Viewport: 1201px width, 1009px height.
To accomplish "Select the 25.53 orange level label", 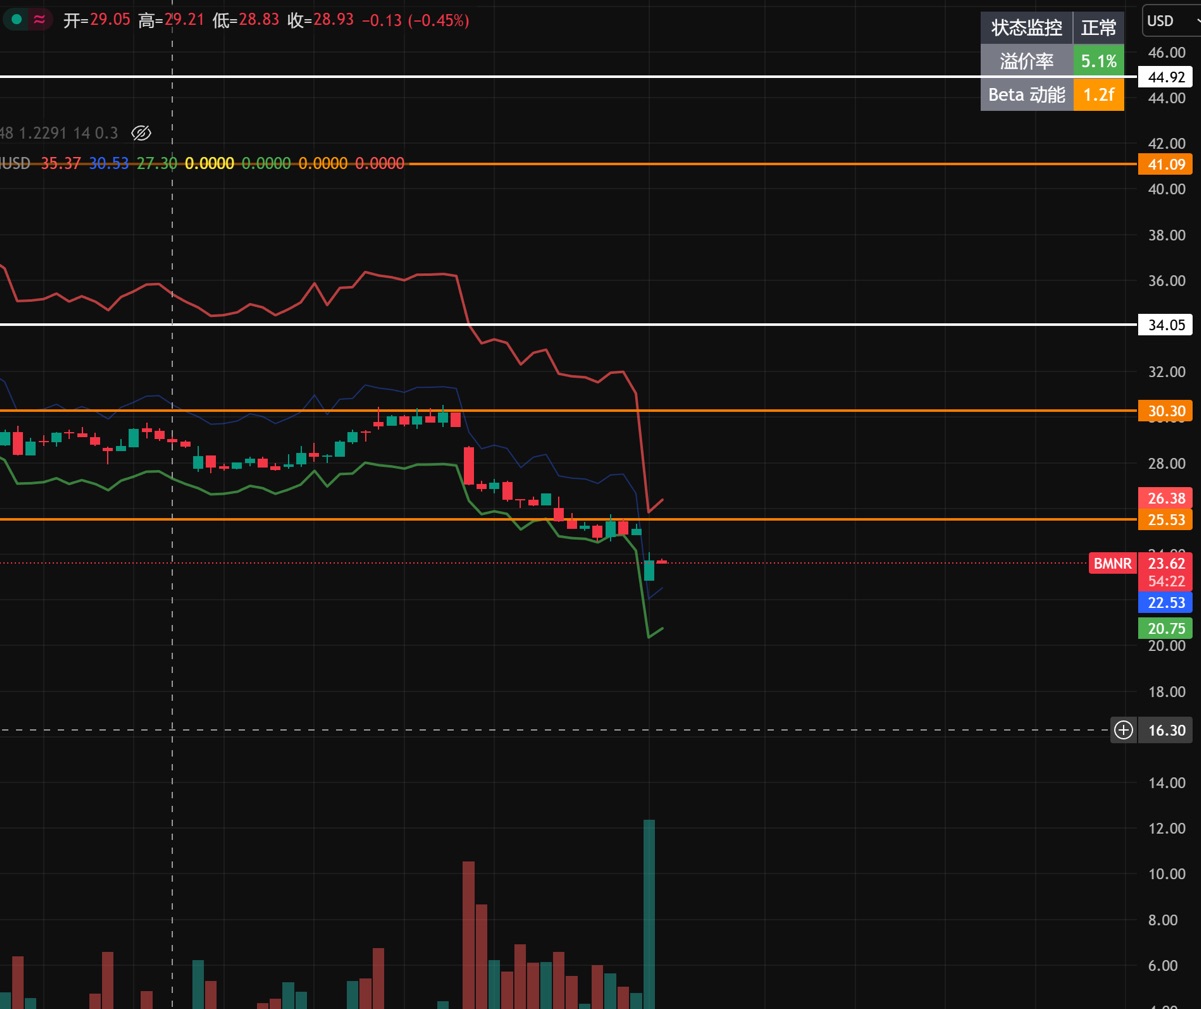I will [x=1166, y=519].
